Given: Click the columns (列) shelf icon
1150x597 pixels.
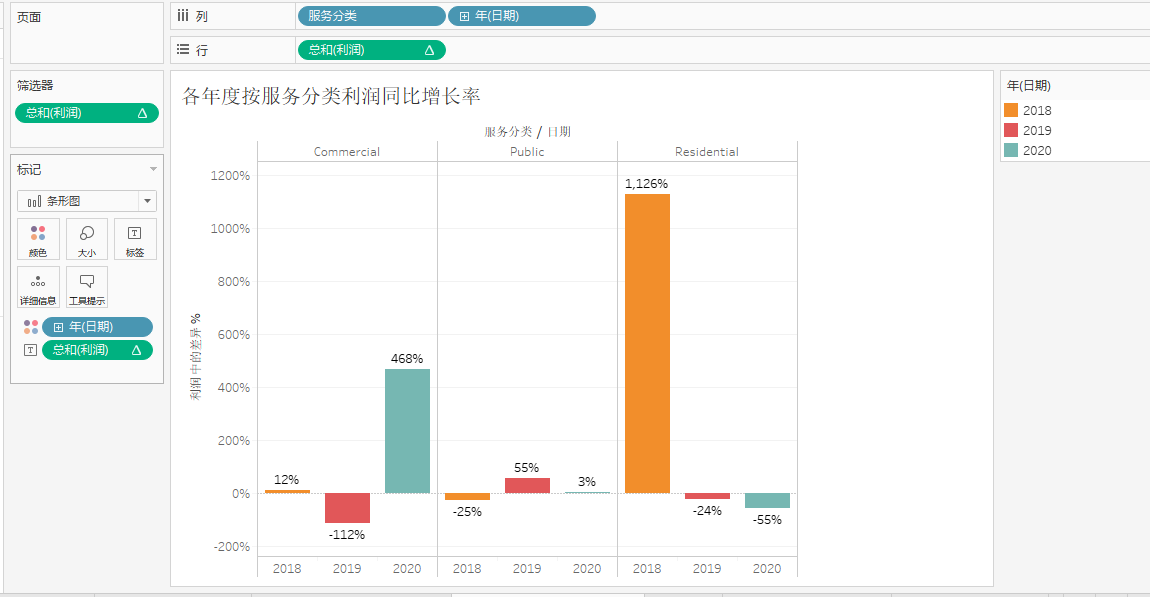Looking at the screenshot, I should click(183, 16).
